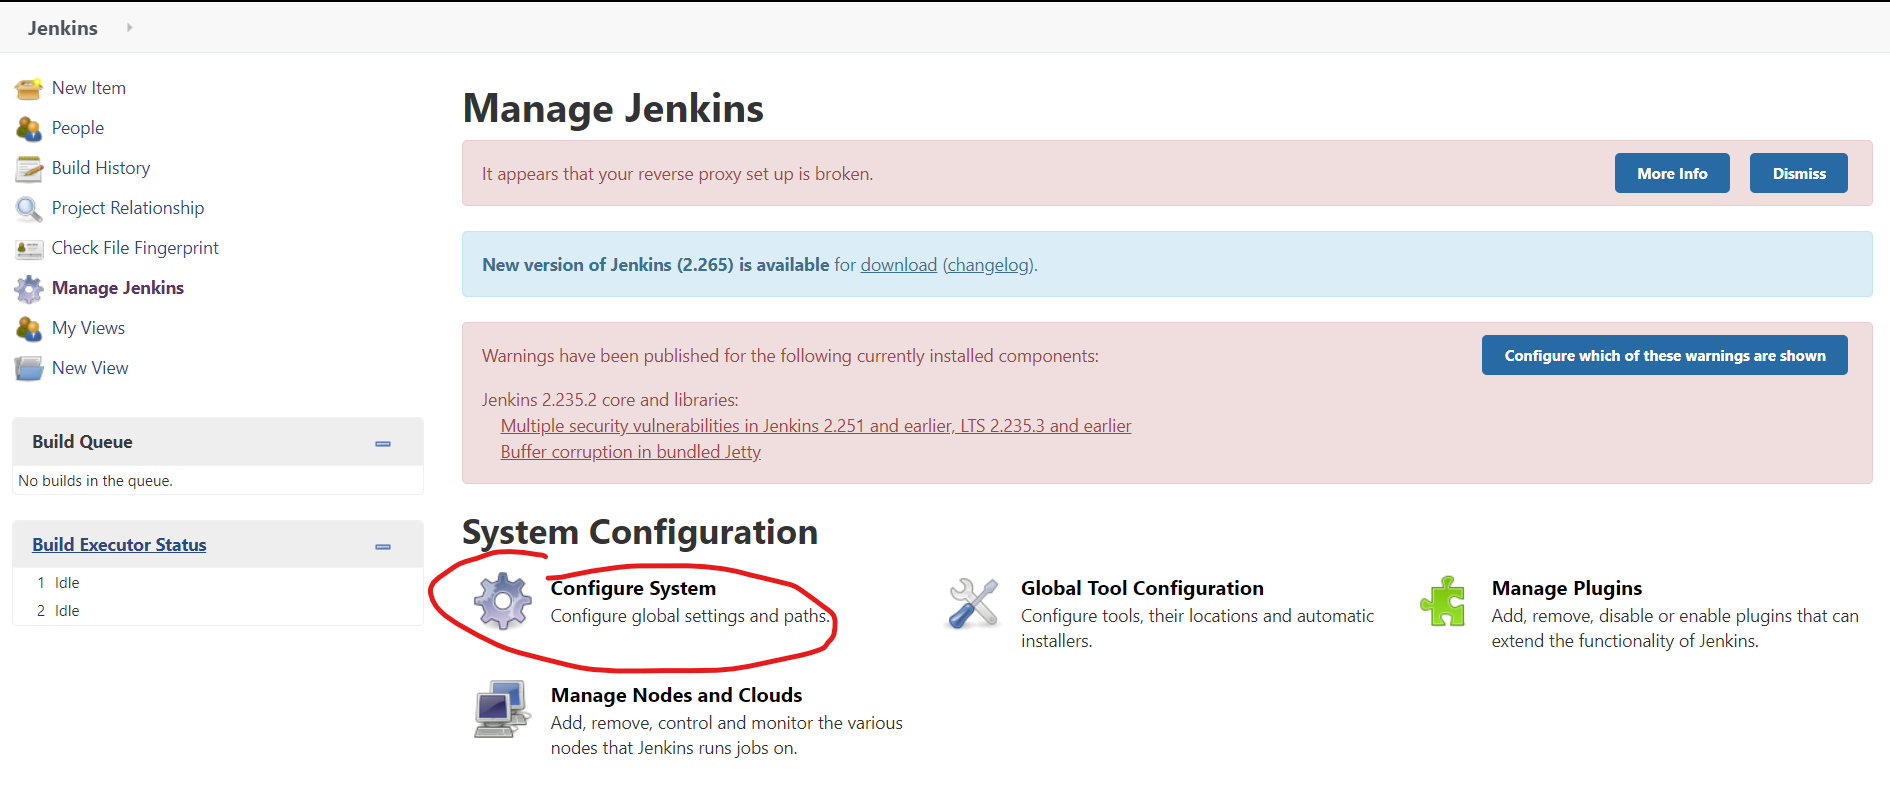This screenshot has height=812, width=1890.
Task: Click the Manage Plugins puzzle piece icon
Action: tap(1443, 601)
